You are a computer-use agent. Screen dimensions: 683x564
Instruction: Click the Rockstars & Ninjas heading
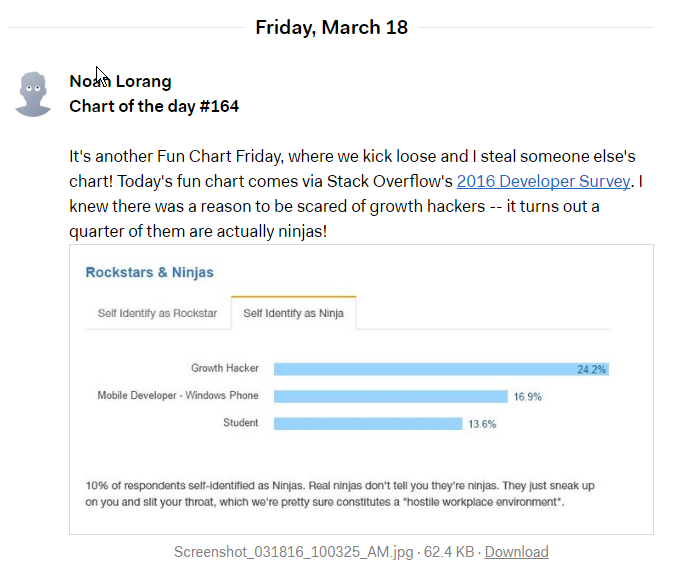pos(149,272)
